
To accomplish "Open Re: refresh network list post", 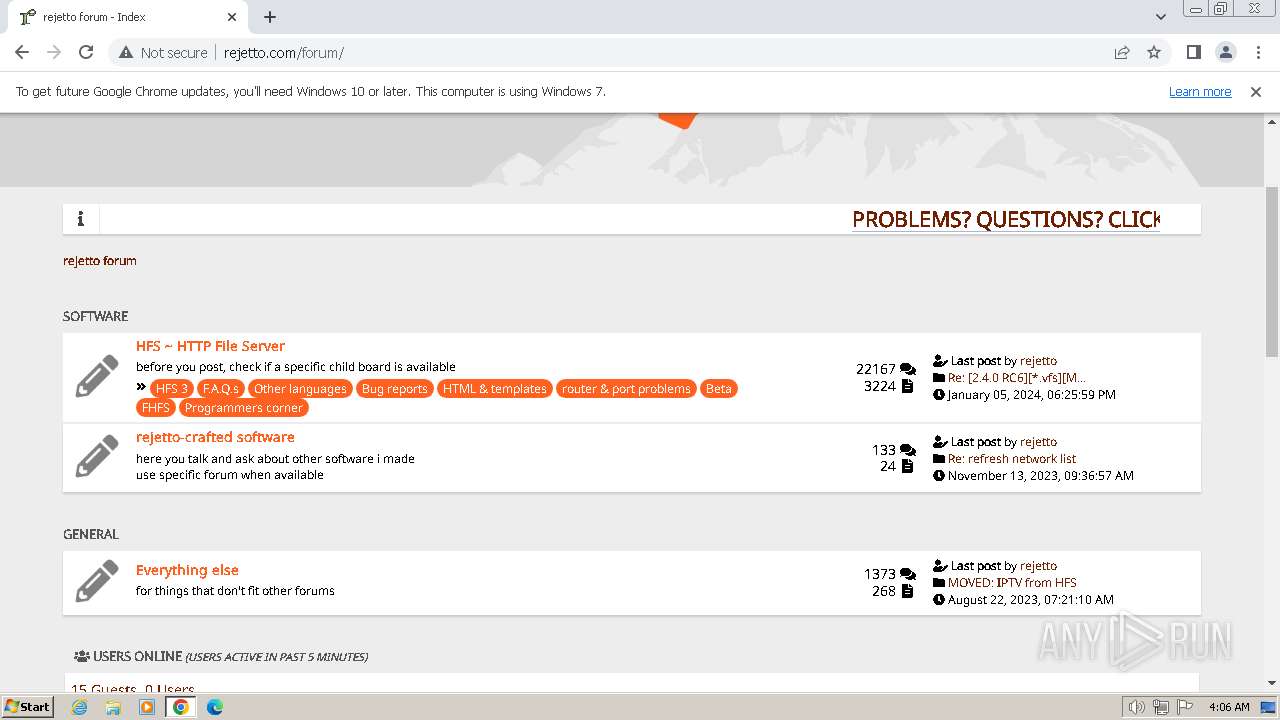I will tap(1012, 459).
